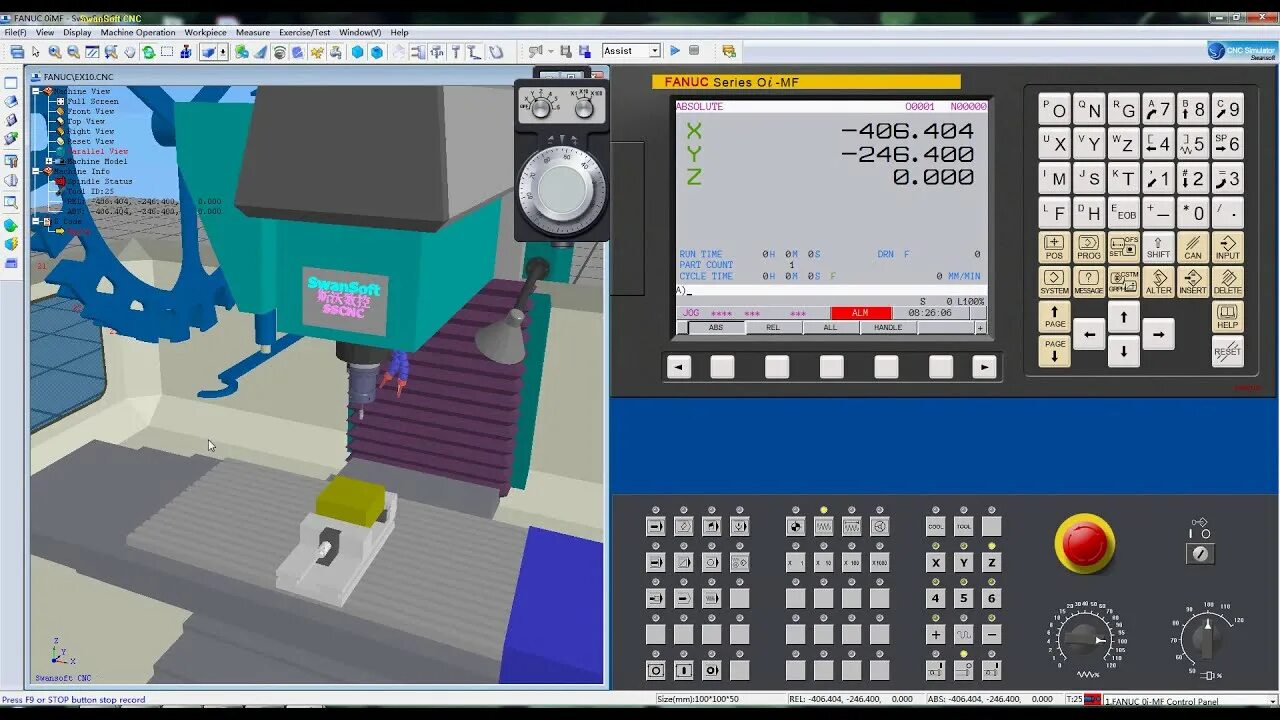Click the spindle speed override rotary dial
This screenshot has height=720, width=1280.
[1207, 638]
